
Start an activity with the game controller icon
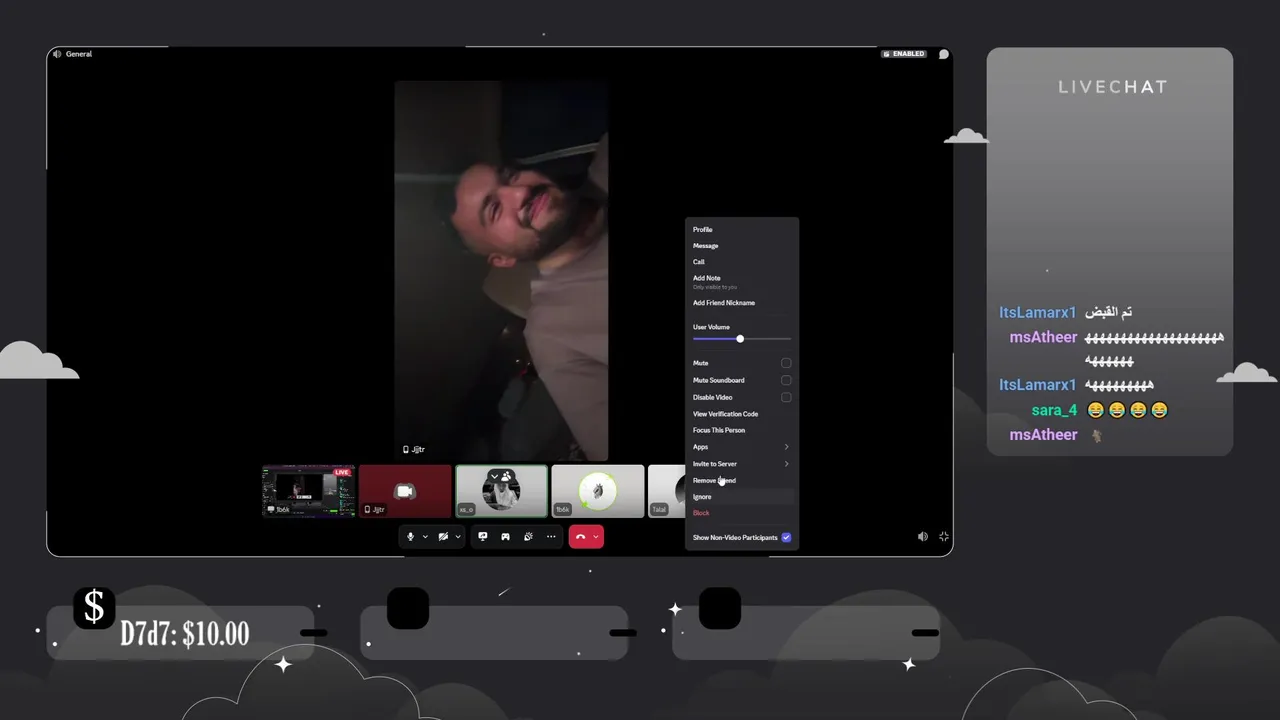(x=505, y=537)
